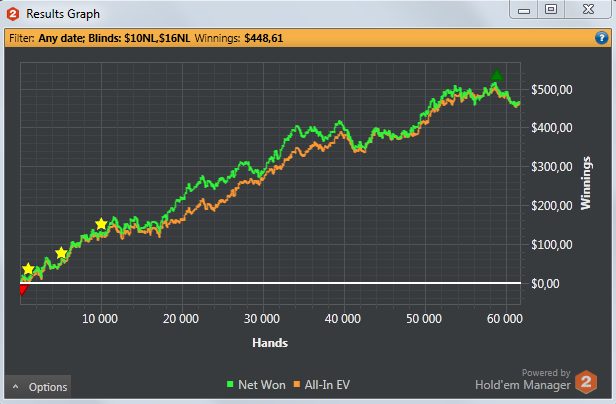Select the red low-point triangle marker
This screenshot has height=404, width=616.
pos(24,290)
